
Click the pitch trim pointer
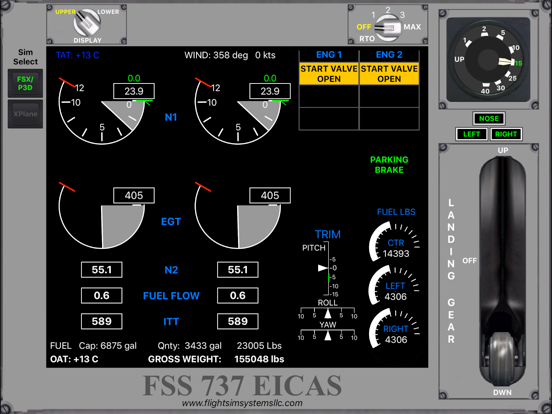click(x=323, y=268)
